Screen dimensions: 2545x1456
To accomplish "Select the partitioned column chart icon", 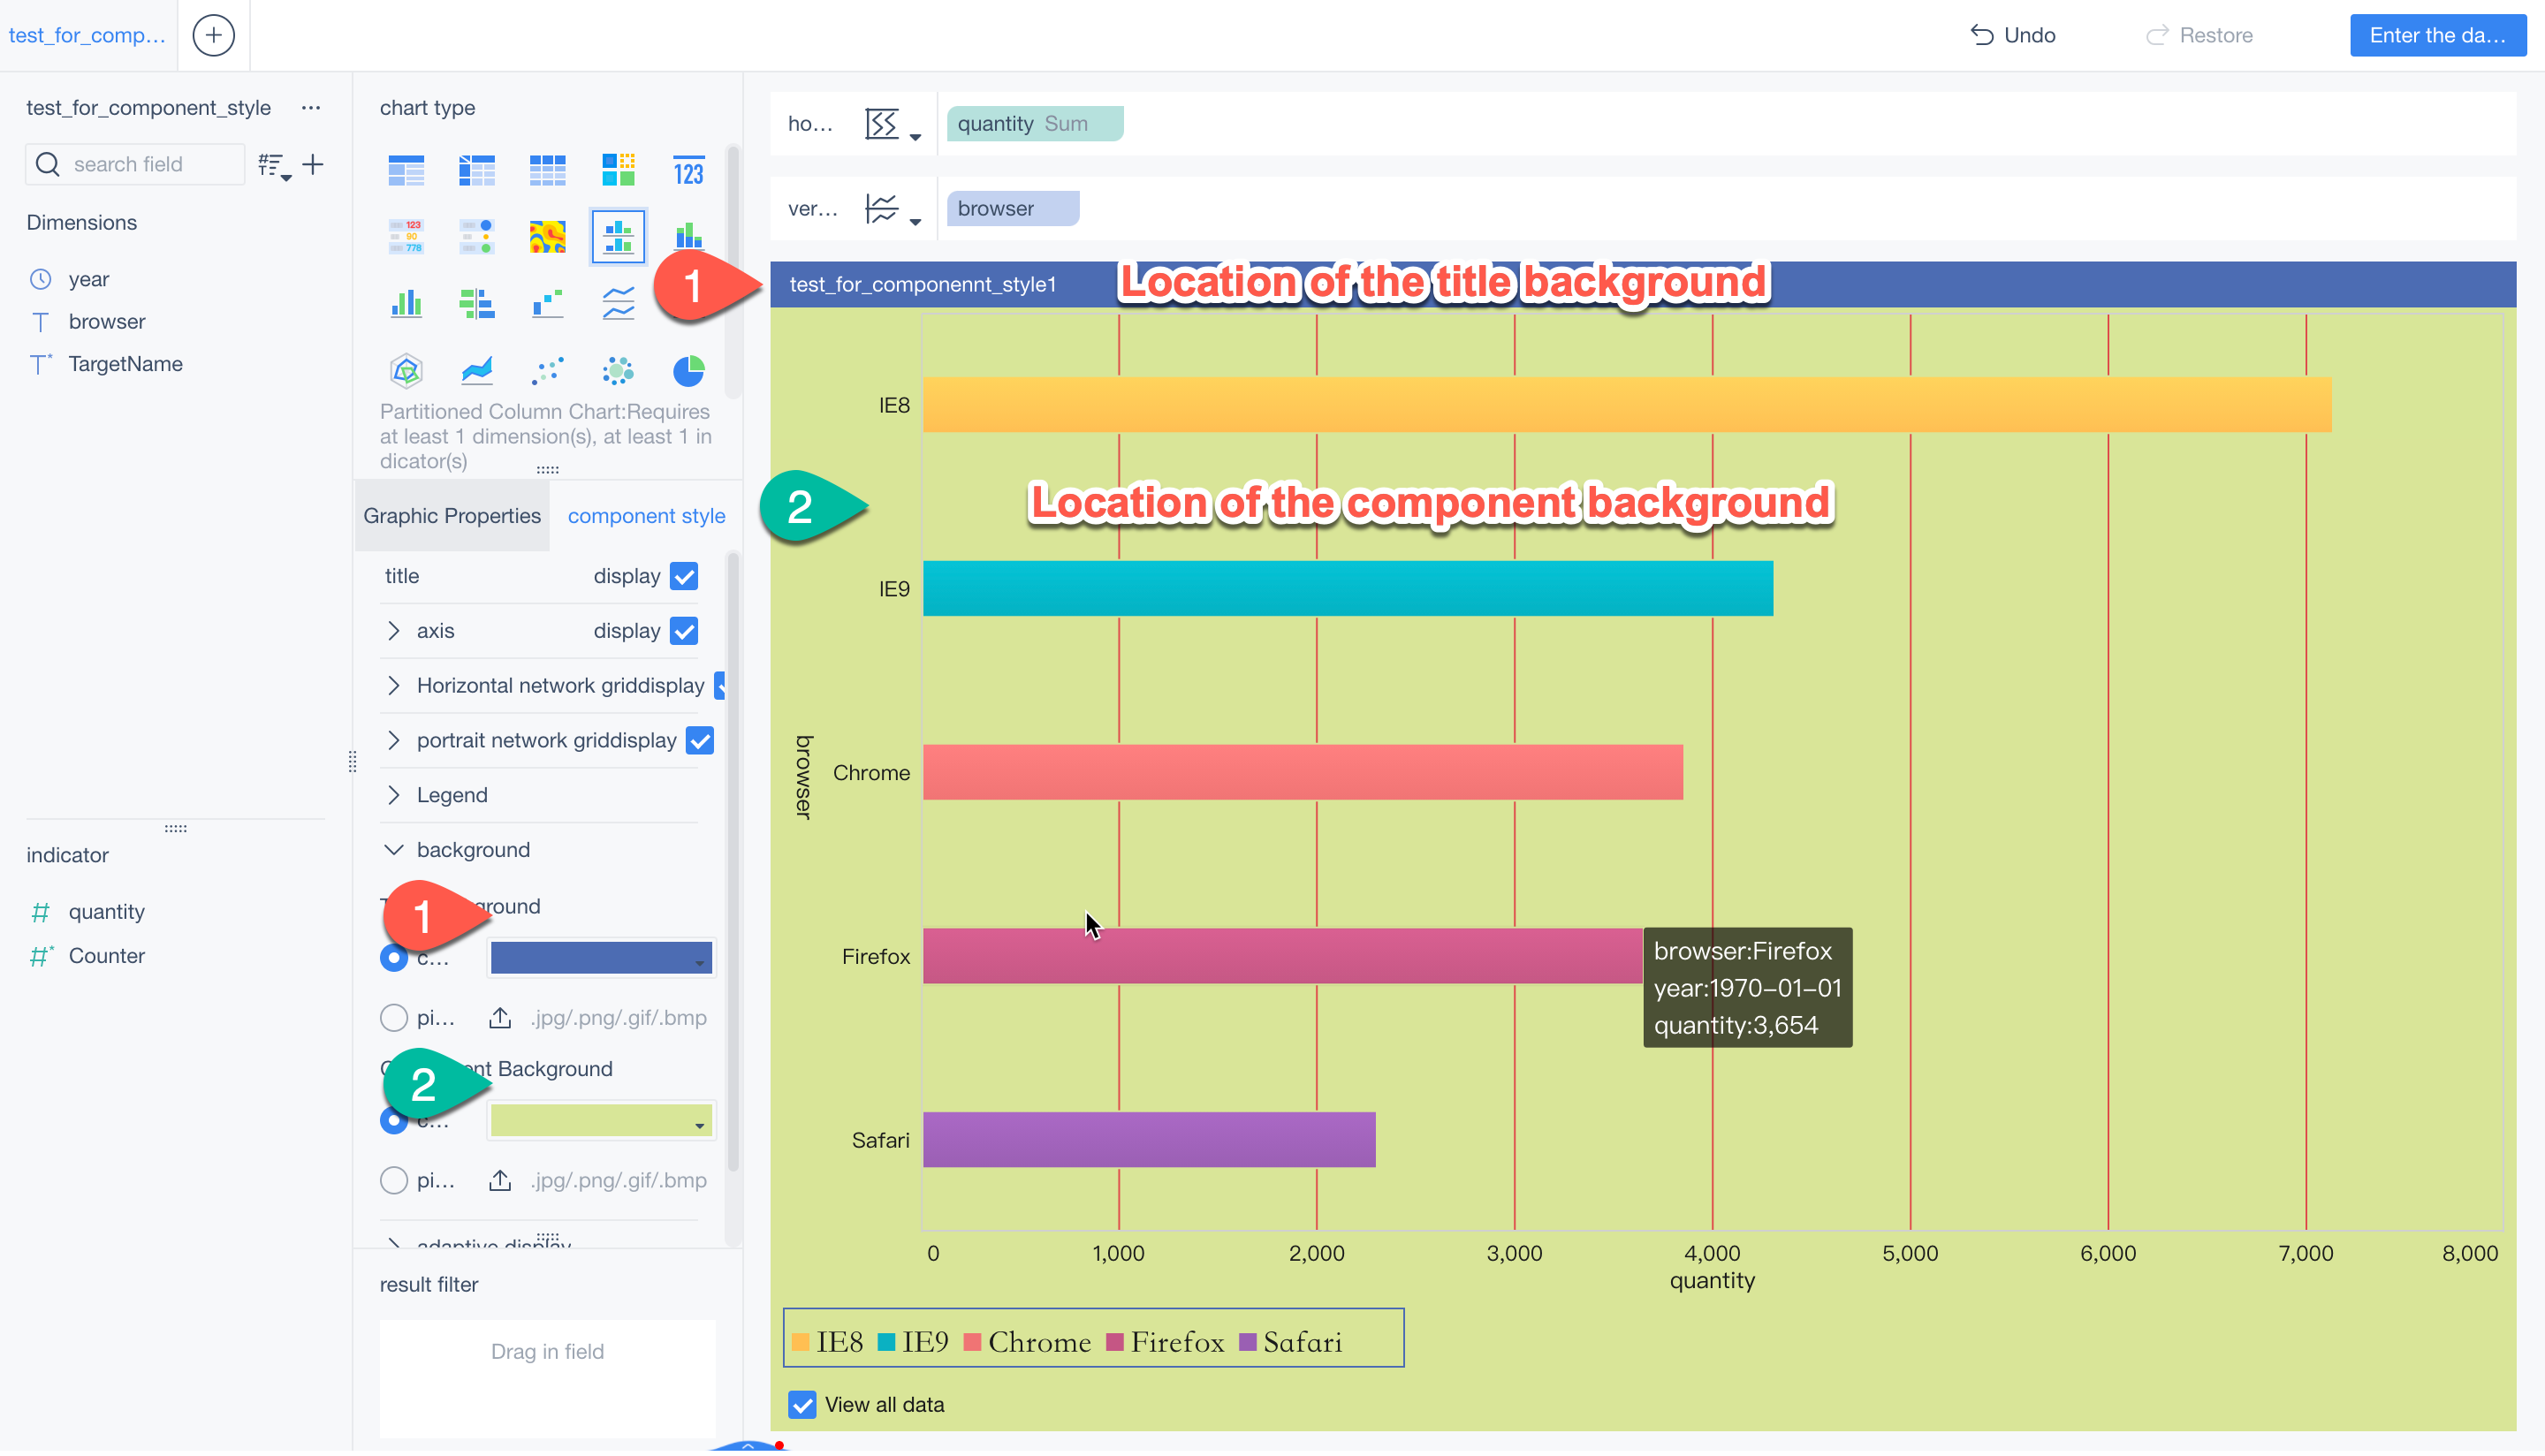I will [x=618, y=237].
